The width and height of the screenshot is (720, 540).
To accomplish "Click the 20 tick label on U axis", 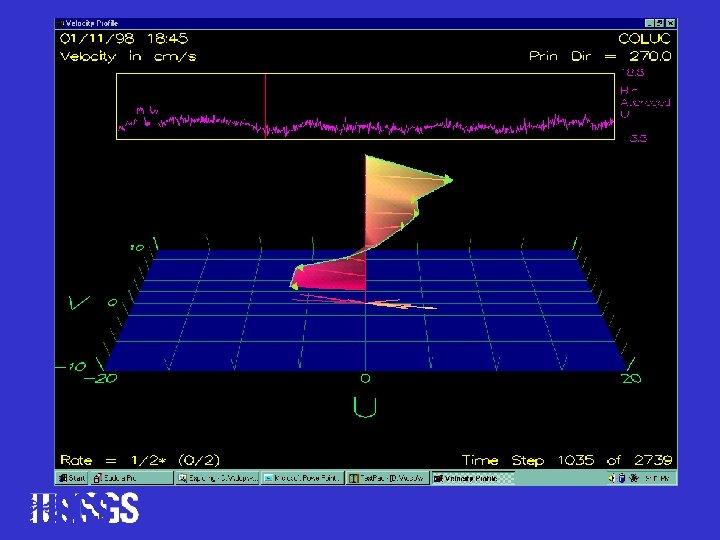I will tap(631, 378).
